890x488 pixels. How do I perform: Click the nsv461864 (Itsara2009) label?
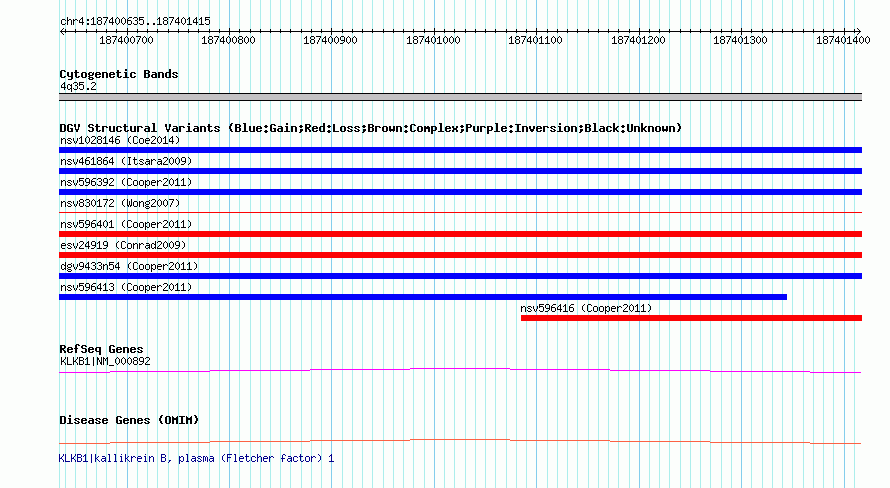click(x=126, y=161)
